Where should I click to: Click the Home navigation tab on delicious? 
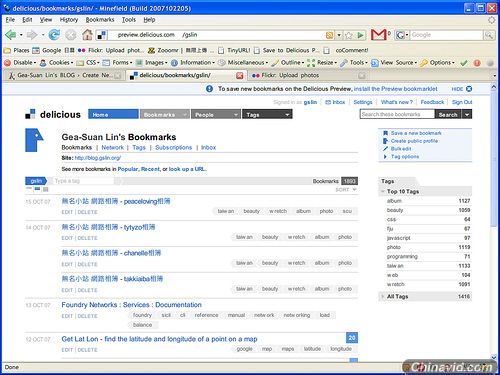[113, 114]
